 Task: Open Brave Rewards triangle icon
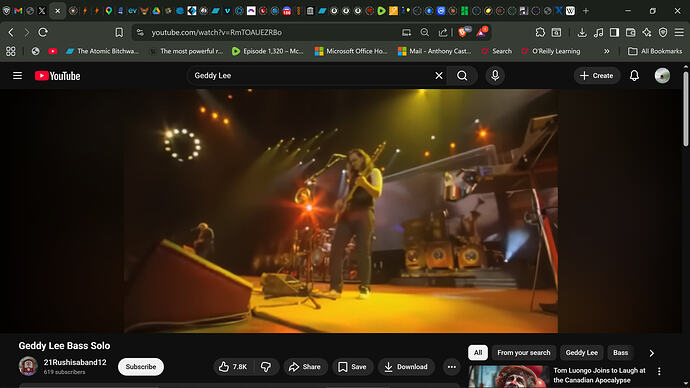(x=481, y=32)
